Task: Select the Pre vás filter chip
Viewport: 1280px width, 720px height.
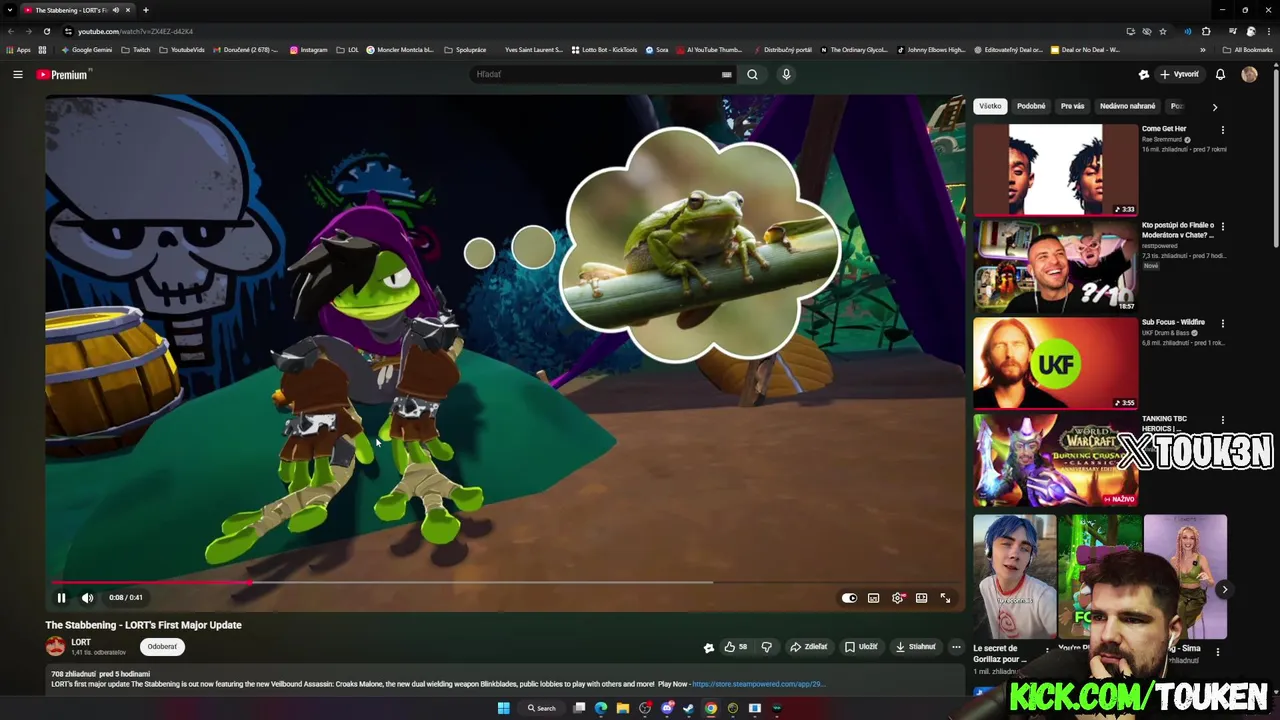Action: (1072, 106)
